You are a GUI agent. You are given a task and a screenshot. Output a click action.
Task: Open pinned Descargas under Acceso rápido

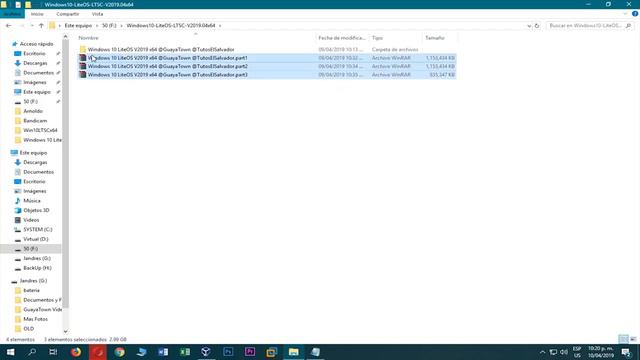pyautogui.click(x=35, y=63)
